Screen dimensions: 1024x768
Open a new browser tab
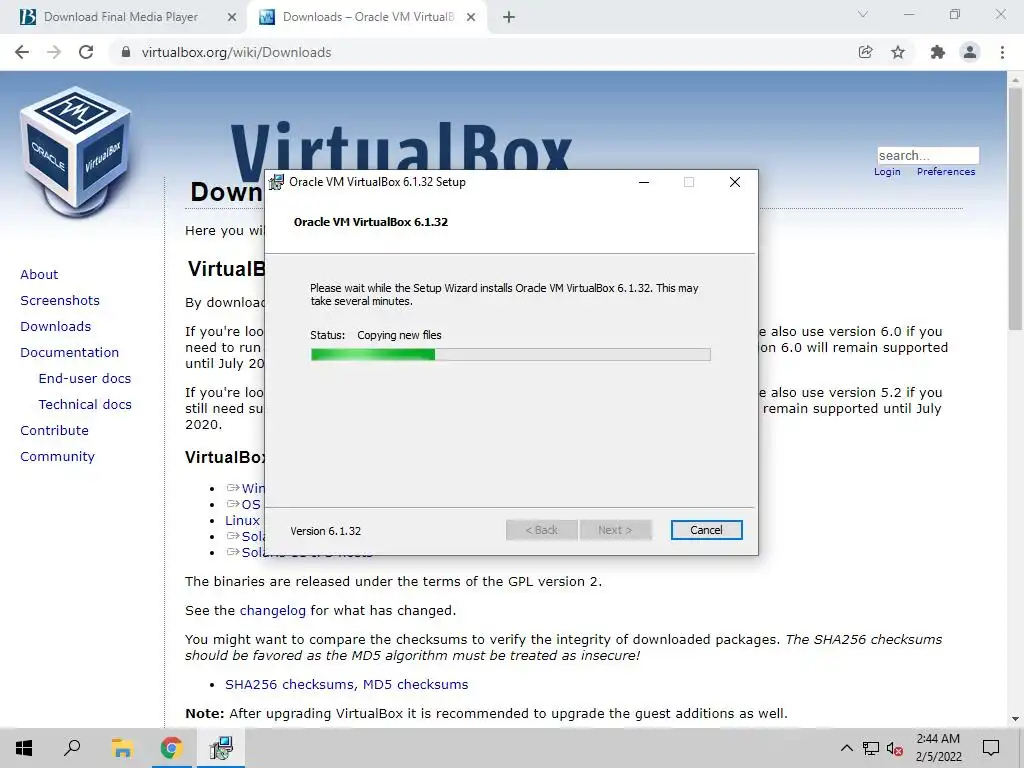(509, 17)
